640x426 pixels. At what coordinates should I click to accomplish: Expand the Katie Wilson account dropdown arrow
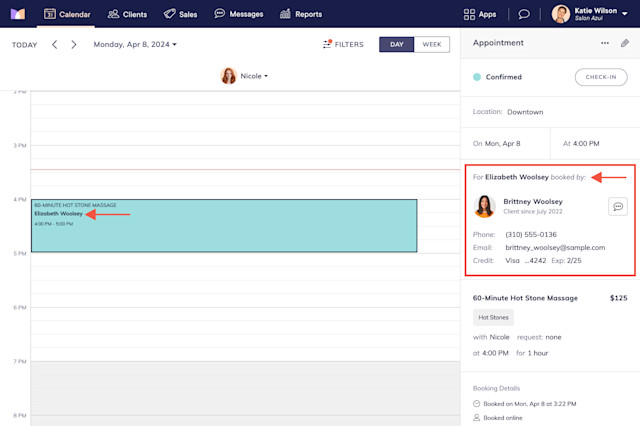point(625,13)
